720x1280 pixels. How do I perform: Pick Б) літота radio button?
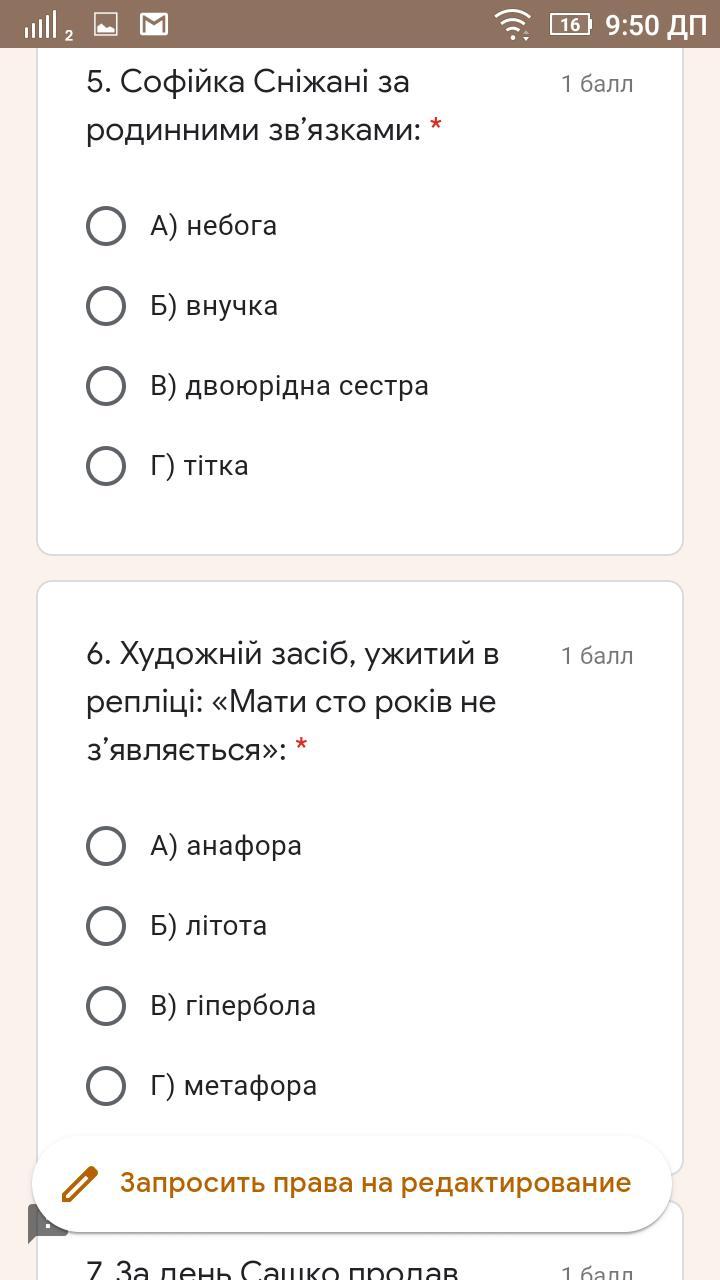(106, 926)
